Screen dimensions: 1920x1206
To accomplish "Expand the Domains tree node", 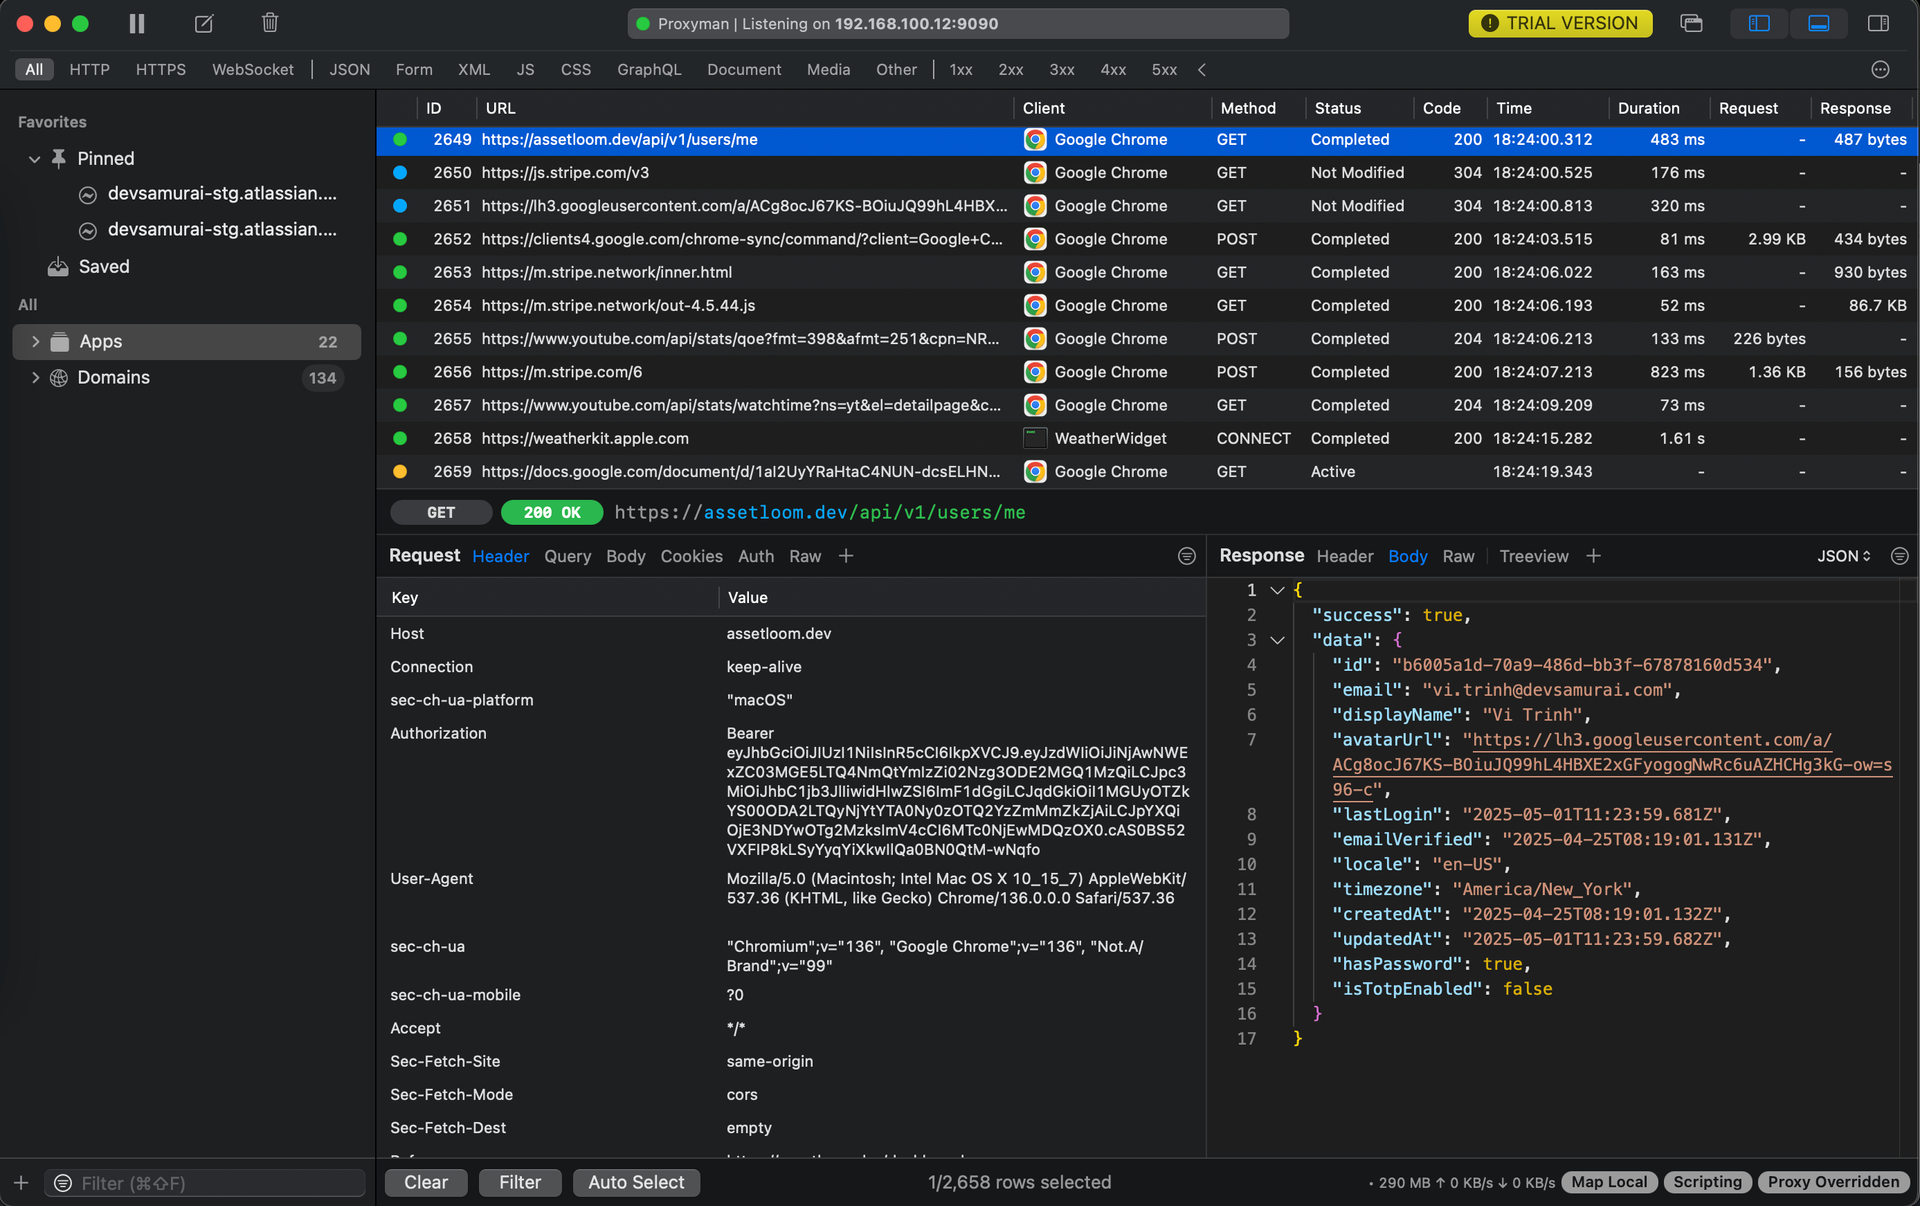I will click(x=35, y=378).
